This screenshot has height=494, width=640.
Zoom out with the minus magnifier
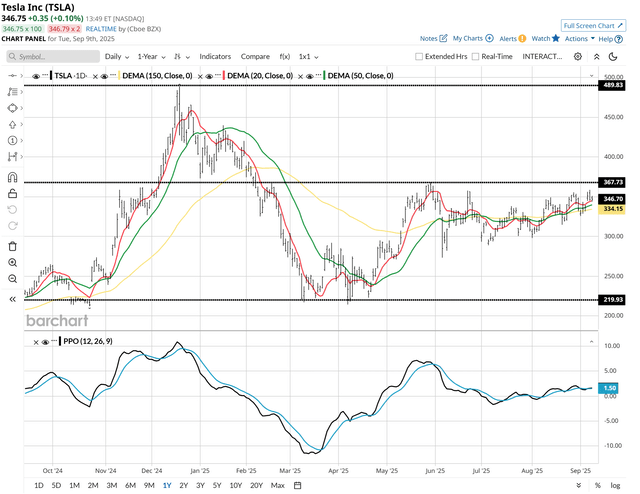(x=12, y=279)
